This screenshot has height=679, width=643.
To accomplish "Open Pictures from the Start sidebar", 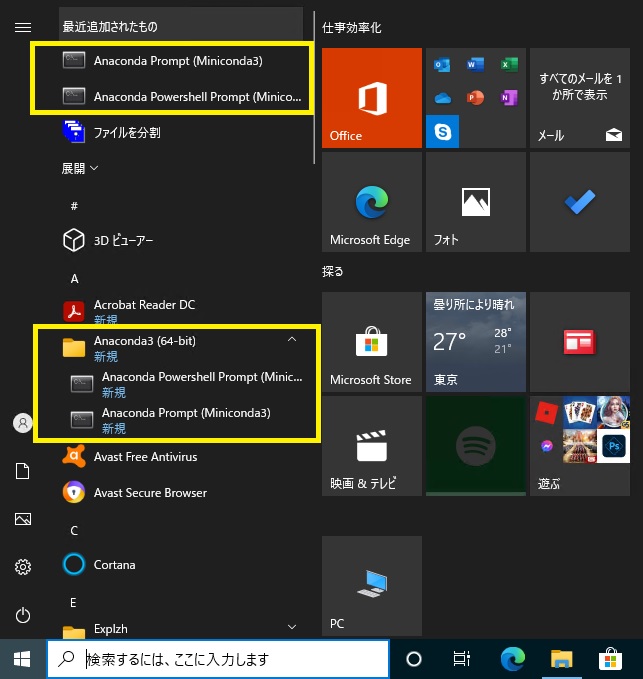I will click(23, 519).
